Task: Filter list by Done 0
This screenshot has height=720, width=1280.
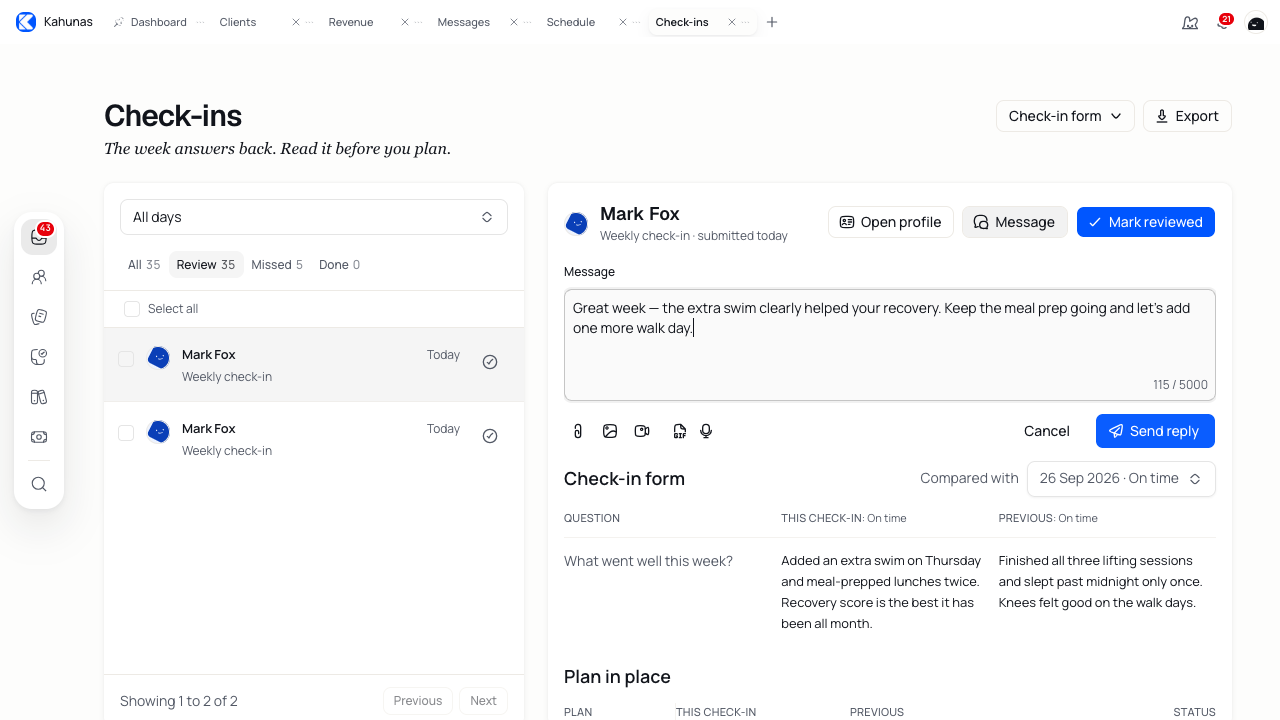Action: click(x=339, y=265)
